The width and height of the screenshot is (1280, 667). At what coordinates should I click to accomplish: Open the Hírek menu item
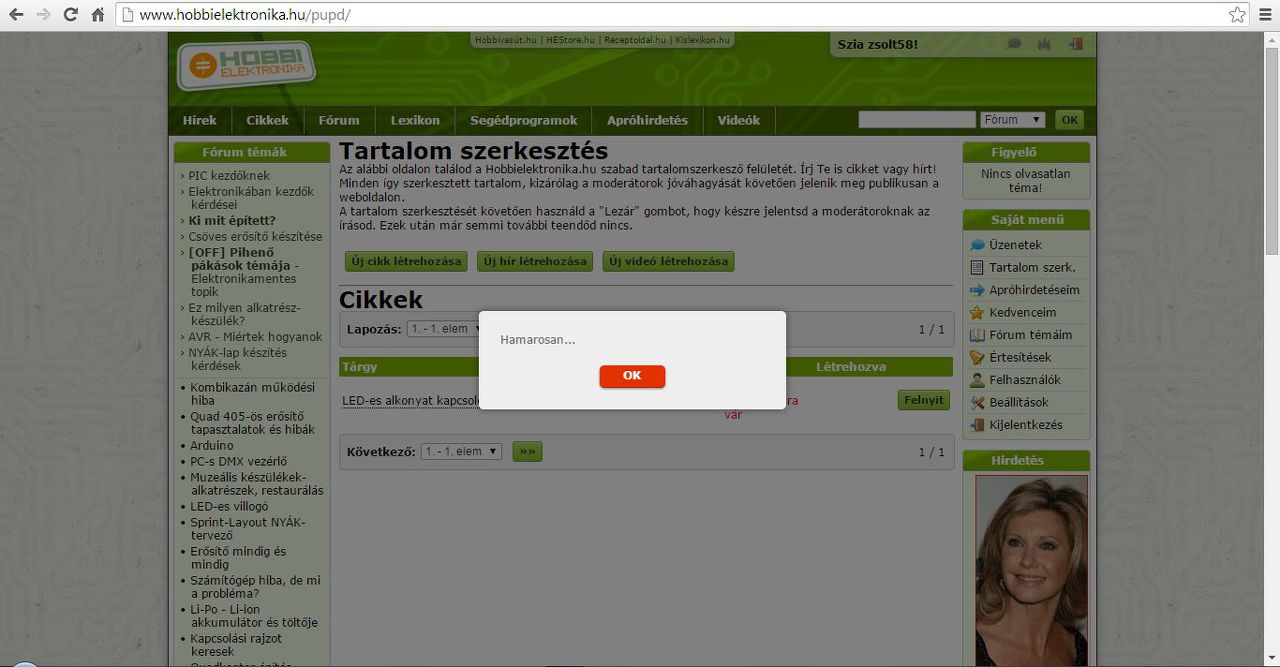[200, 120]
